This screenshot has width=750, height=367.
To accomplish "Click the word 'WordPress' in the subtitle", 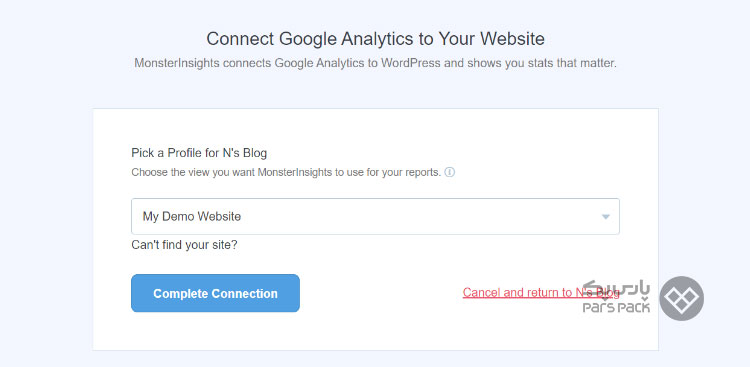I will point(410,63).
